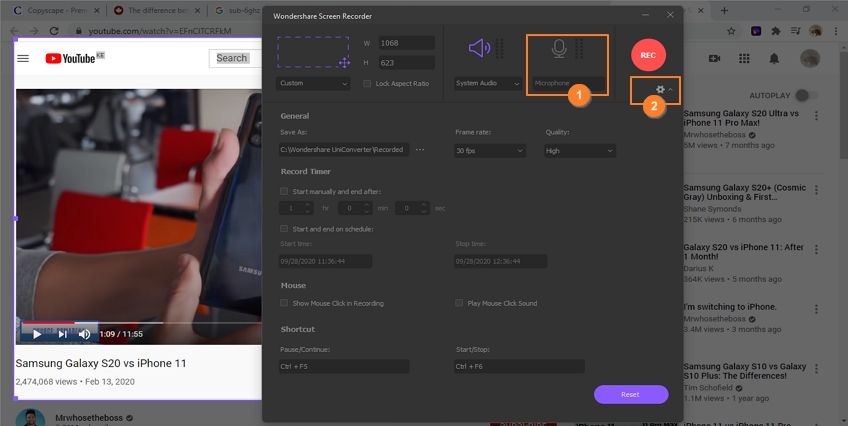The width and height of the screenshot is (848, 426).
Task: Open Galaxy S20+ Cosmic Gray Unboxing video
Action: click(745, 192)
